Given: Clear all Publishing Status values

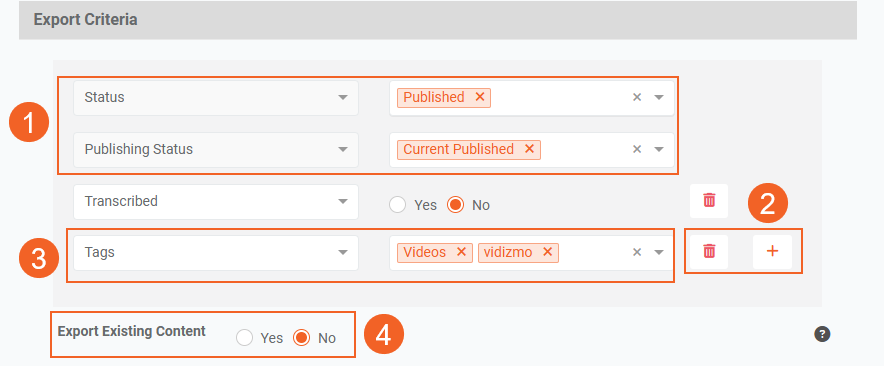Looking at the screenshot, I should (637, 149).
